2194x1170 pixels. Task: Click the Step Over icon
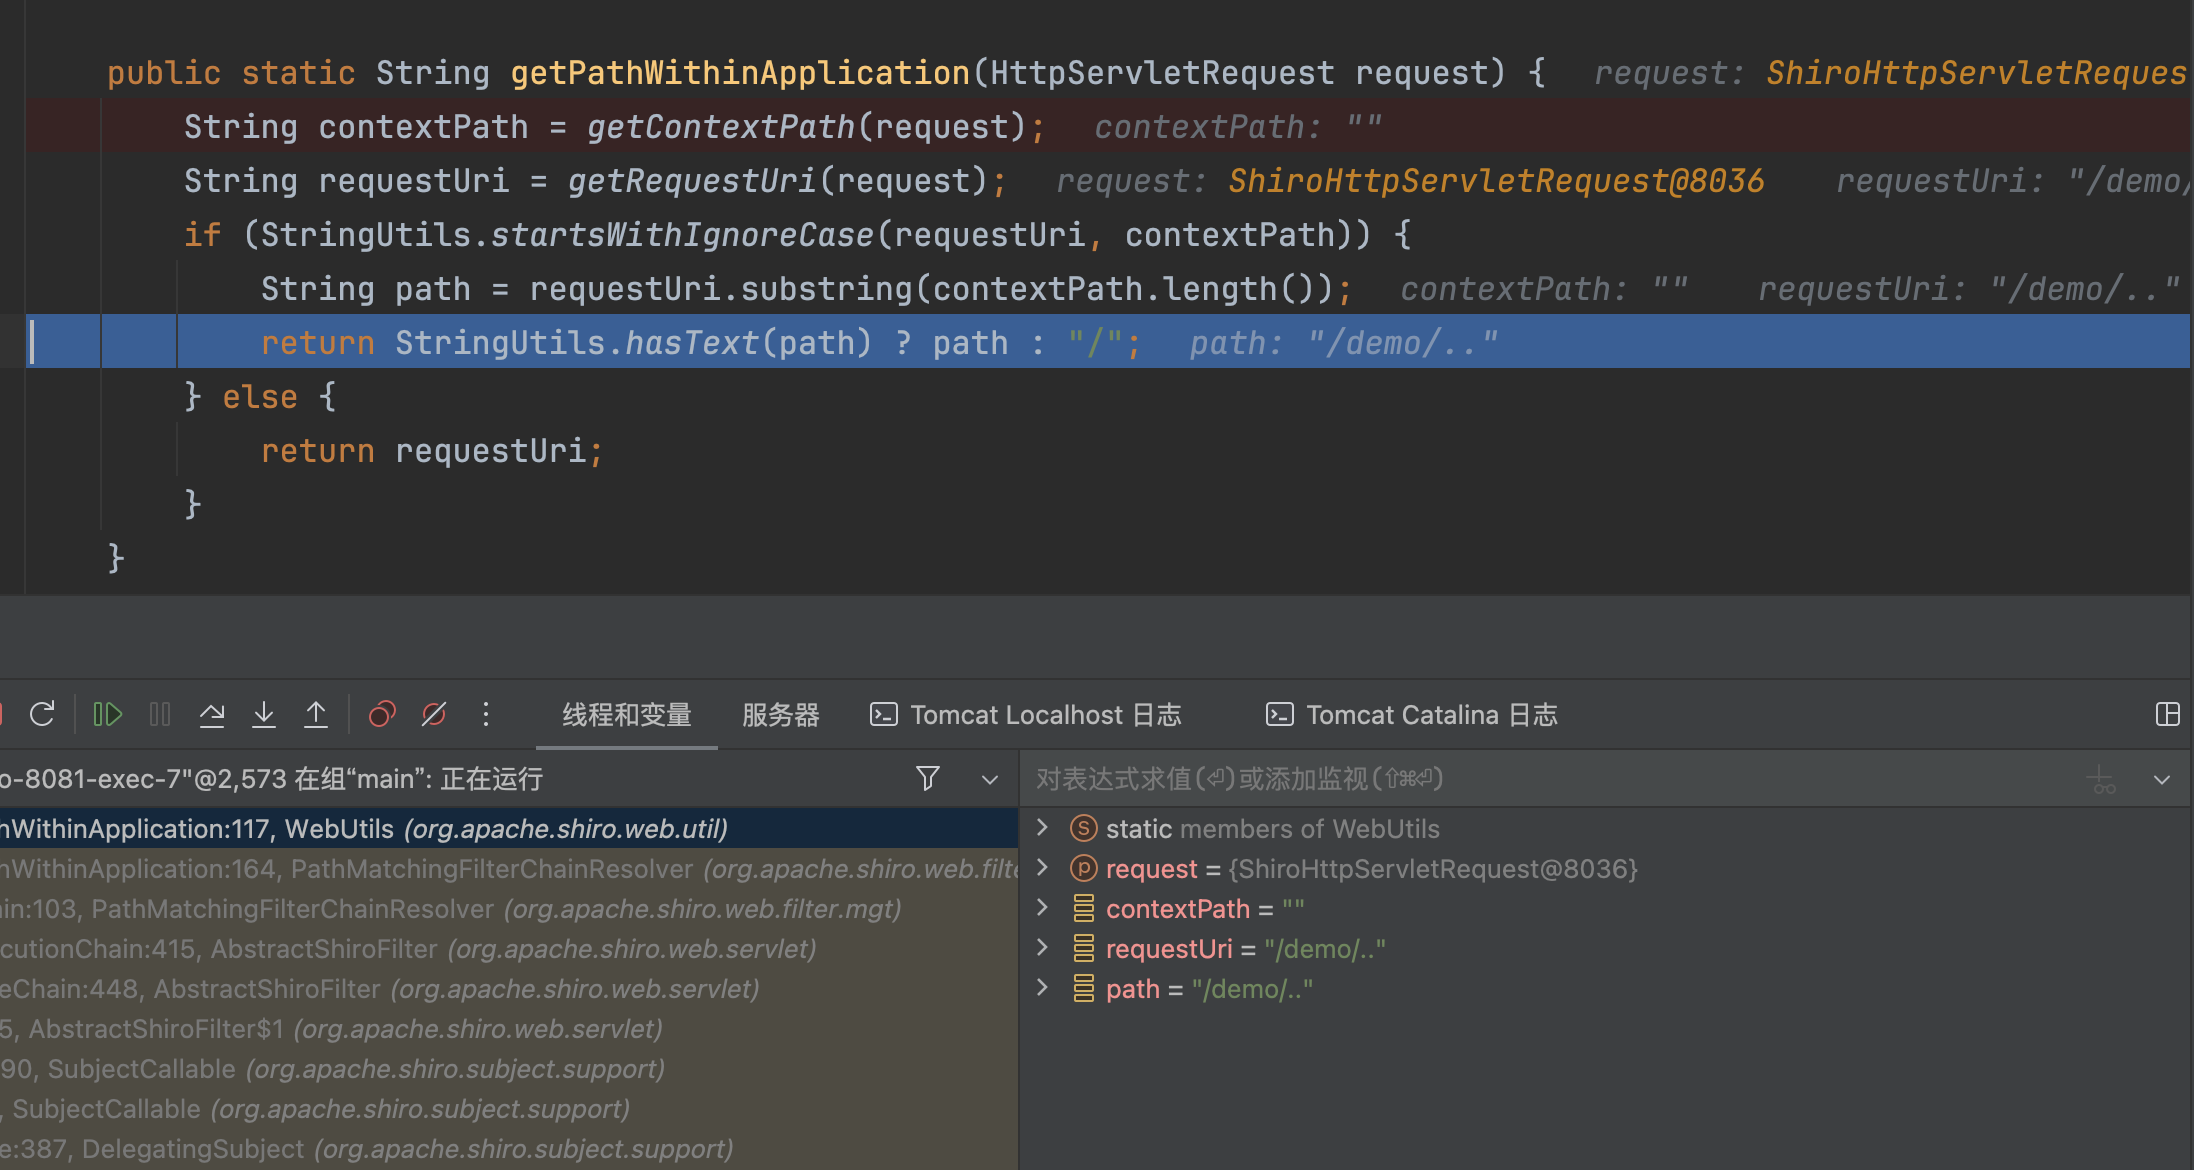click(212, 714)
